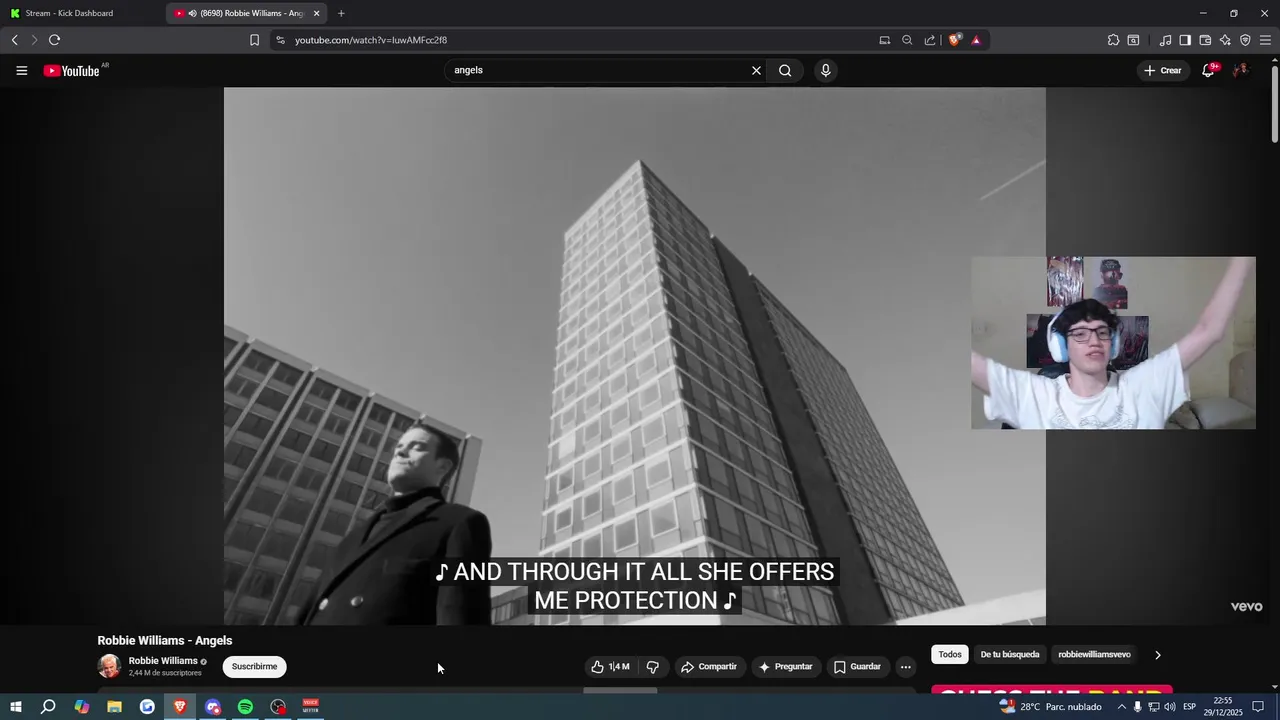Open the Leo AI sparkle icon
Viewport: 1280px width, 720px height.
(x=1225, y=40)
